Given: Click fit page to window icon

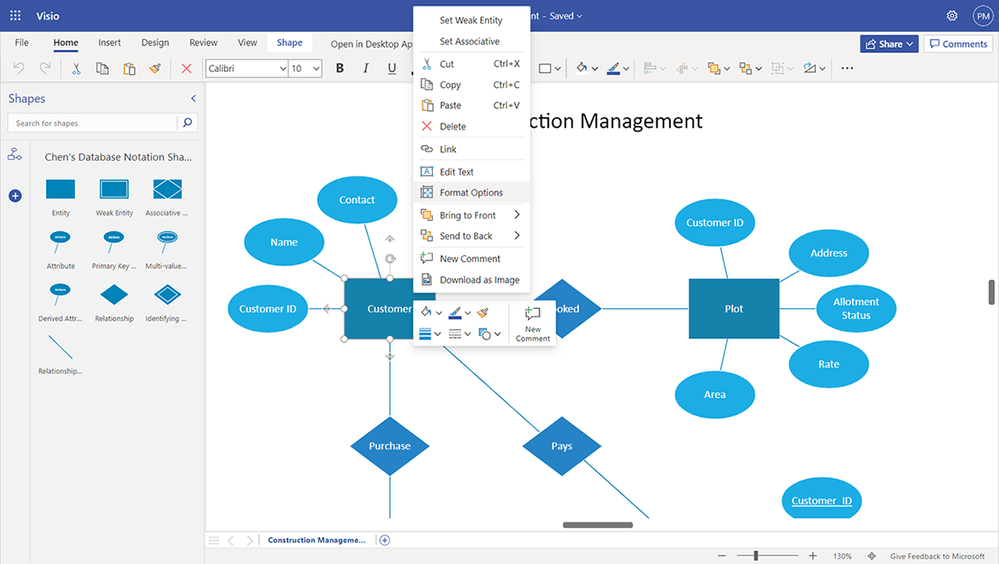Looking at the screenshot, I should point(872,556).
